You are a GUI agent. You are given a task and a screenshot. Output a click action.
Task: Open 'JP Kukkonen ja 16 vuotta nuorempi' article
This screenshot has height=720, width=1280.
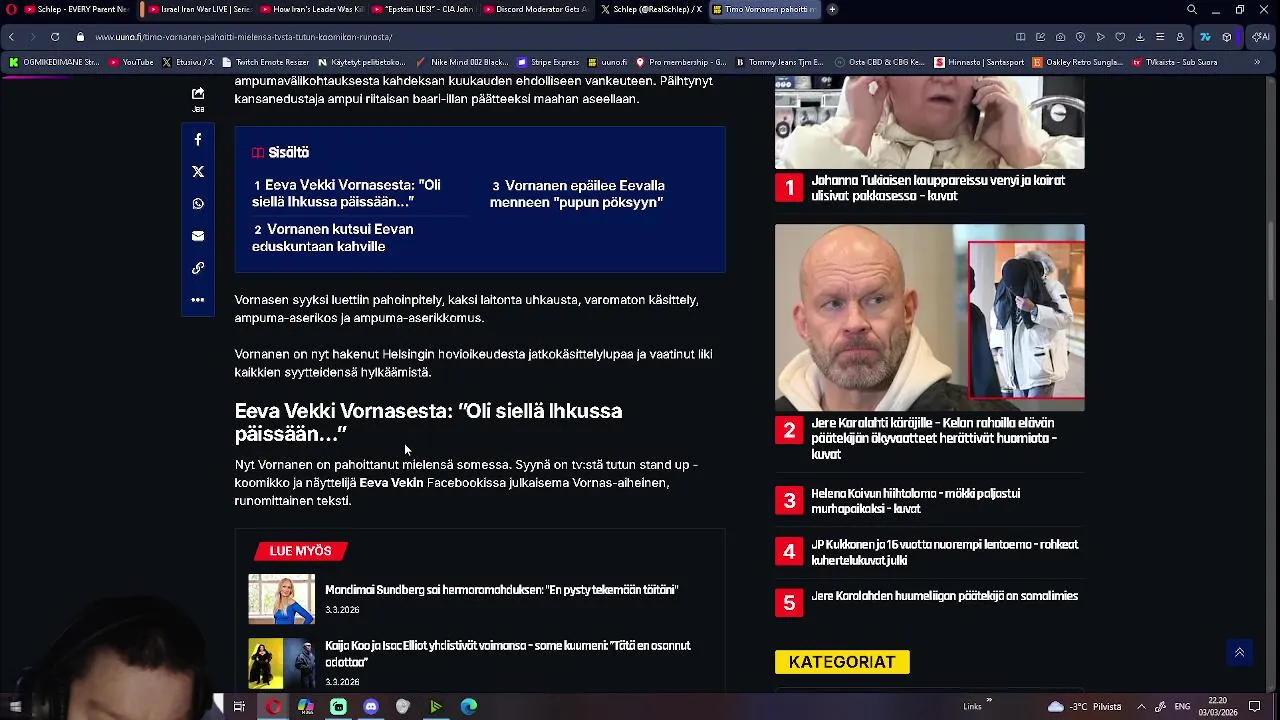(944, 552)
